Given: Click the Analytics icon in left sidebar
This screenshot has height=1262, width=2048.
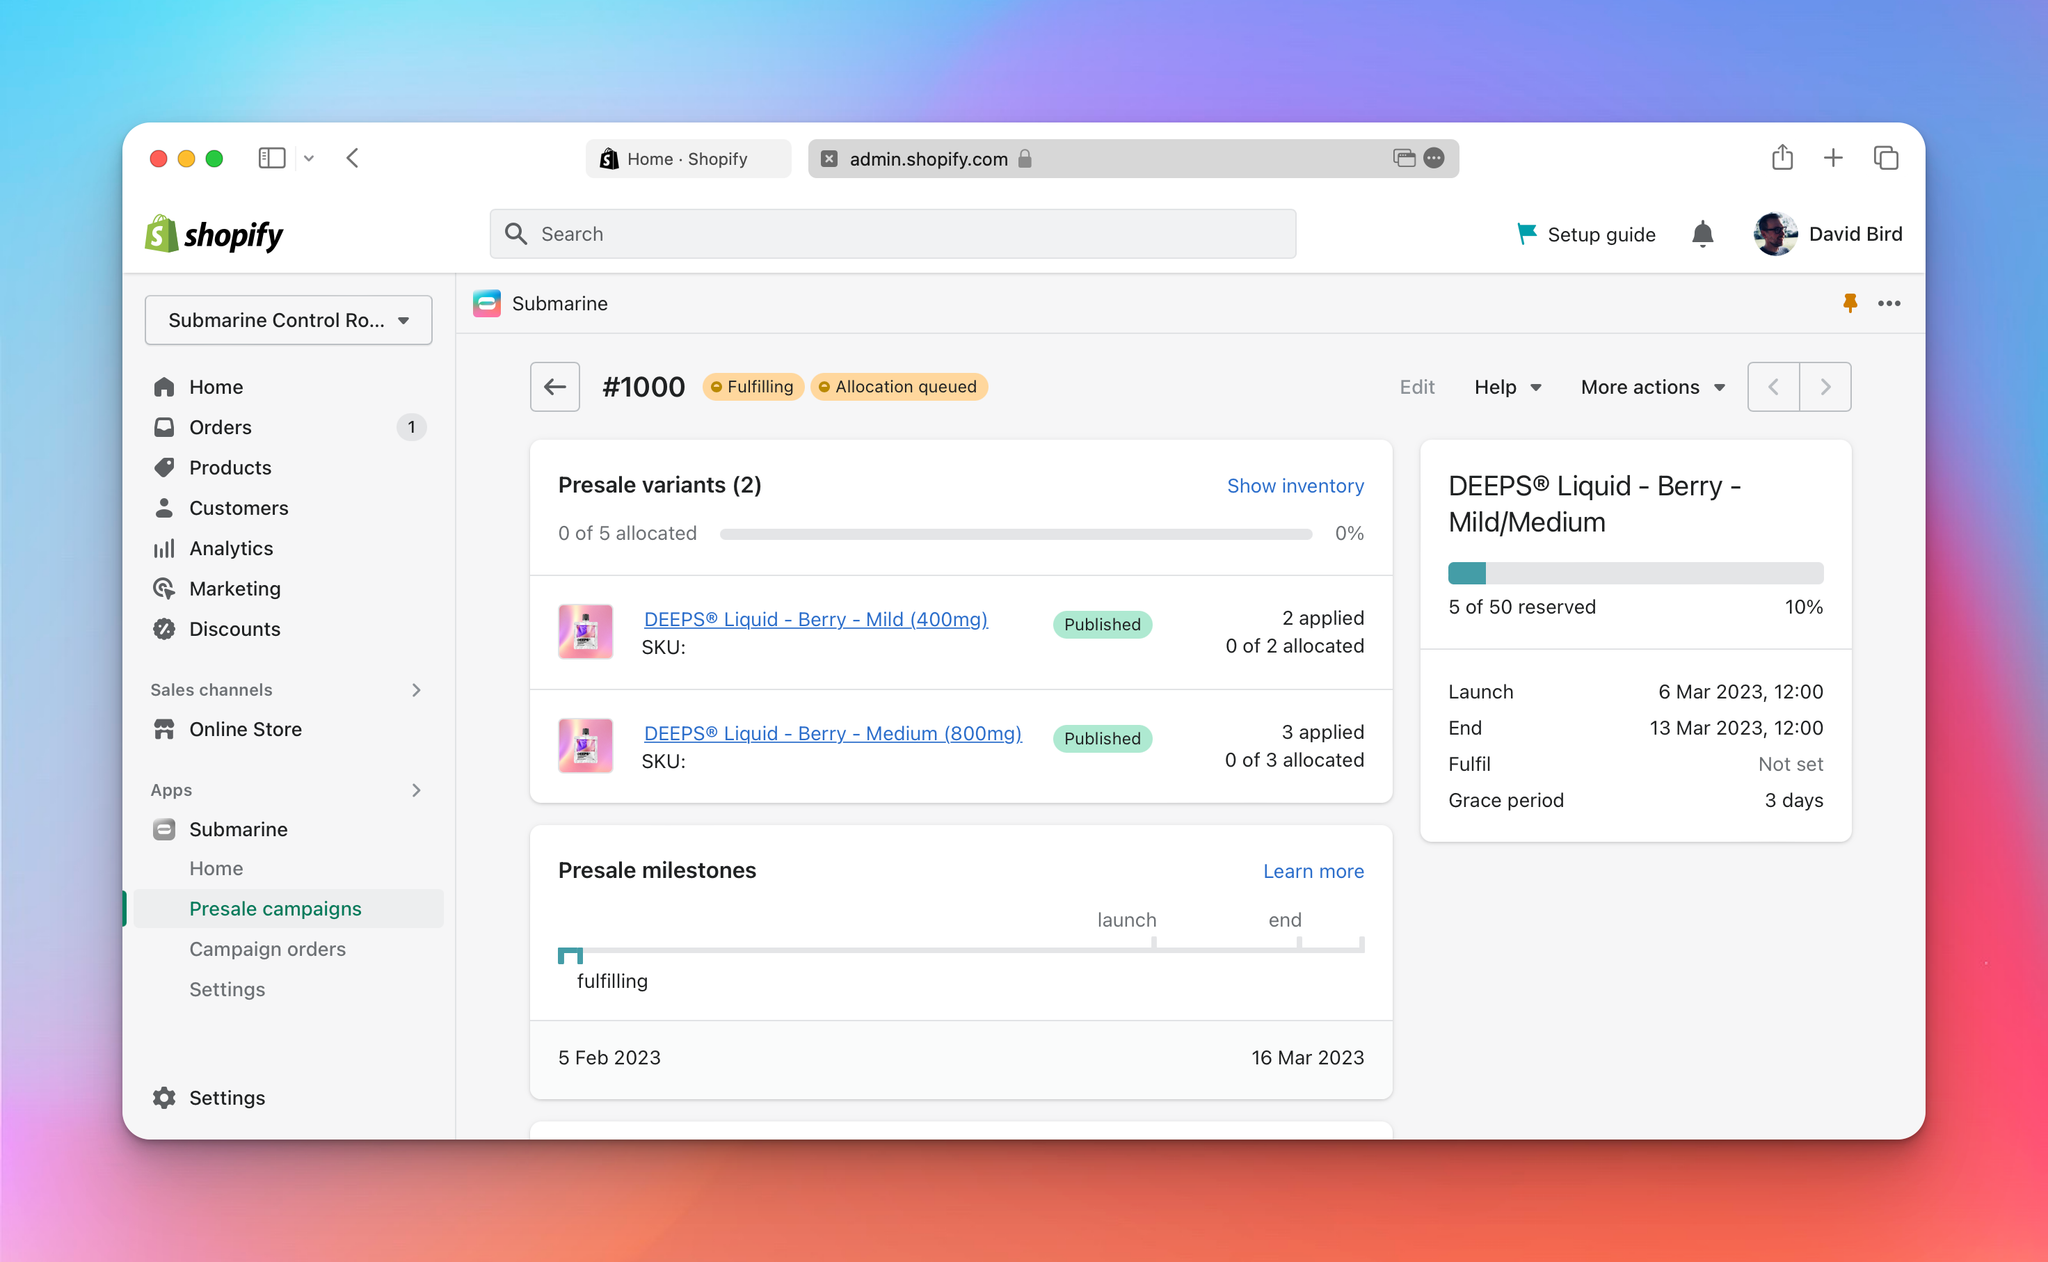Looking at the screenshot, I should (164, 547).
